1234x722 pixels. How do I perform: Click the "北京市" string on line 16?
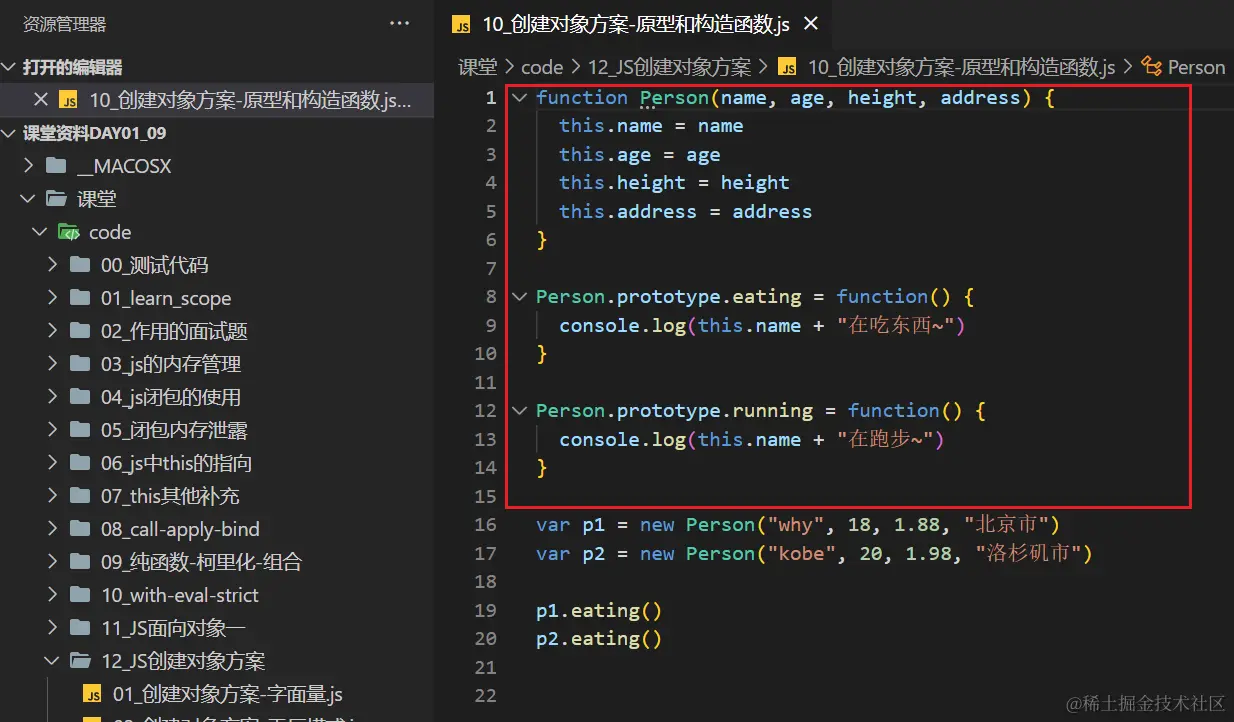pyautogui.click(x=1005, y=525)
